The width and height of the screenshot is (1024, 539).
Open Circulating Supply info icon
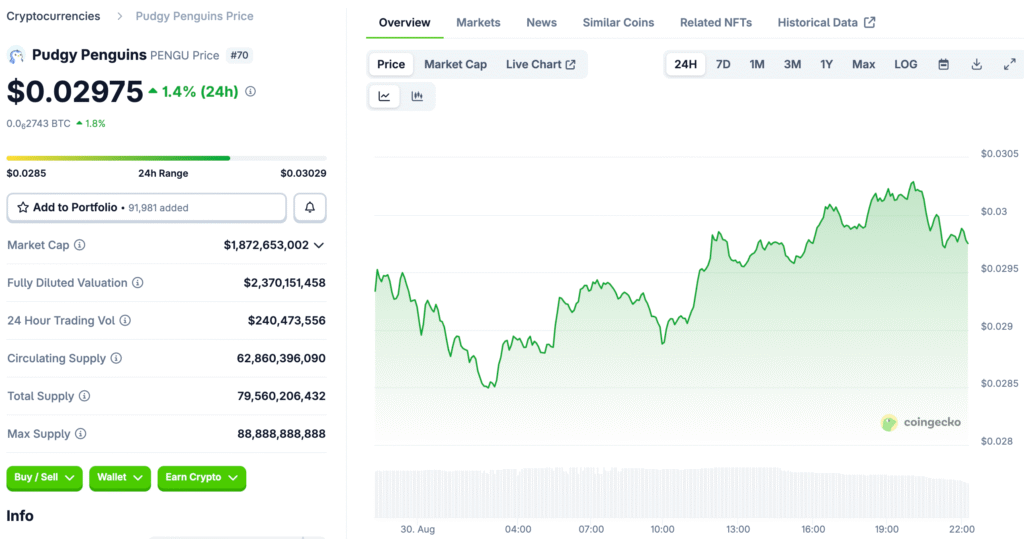(116, 358)
